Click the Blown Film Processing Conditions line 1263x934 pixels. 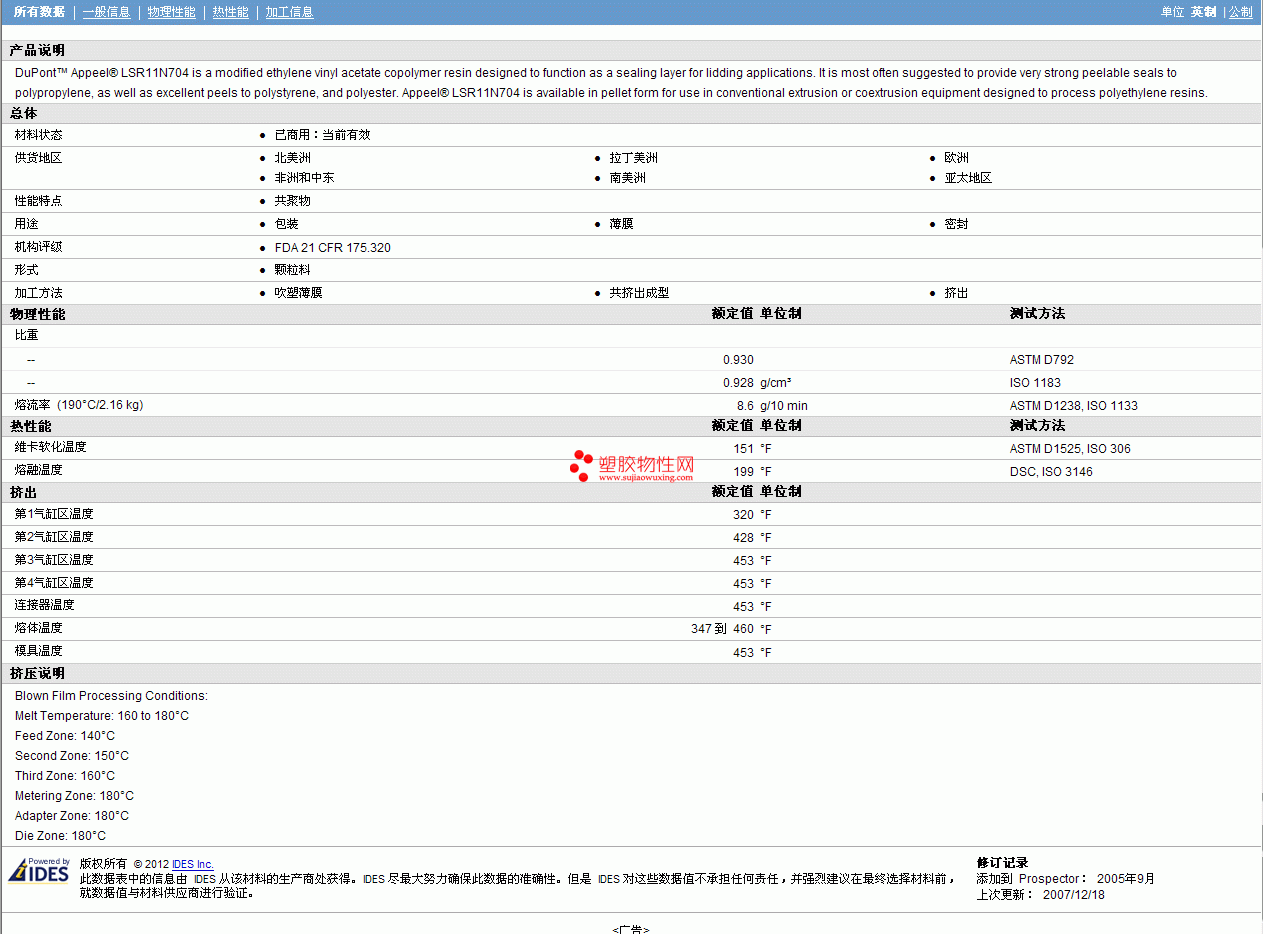tap(111, 696)
